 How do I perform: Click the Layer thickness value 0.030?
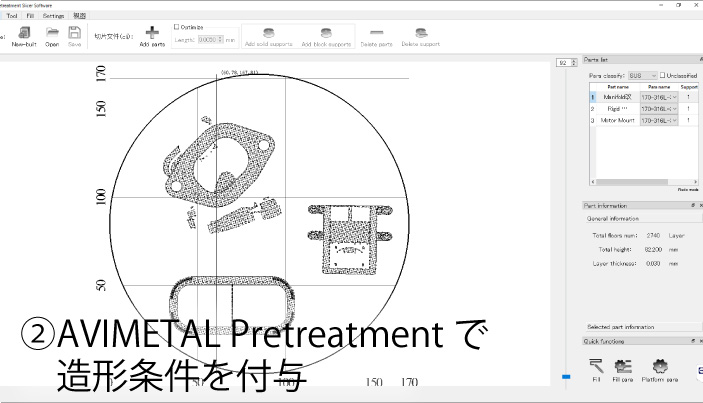point(653,264)
